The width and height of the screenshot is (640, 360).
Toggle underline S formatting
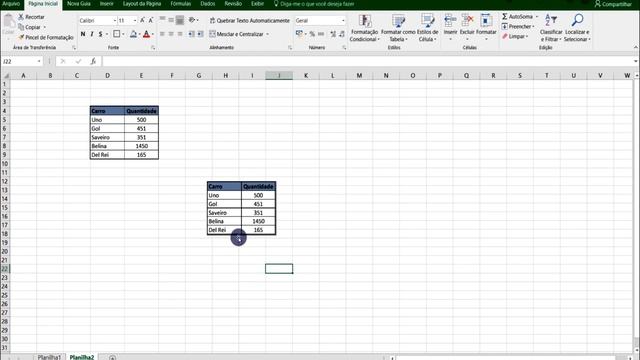100,34
